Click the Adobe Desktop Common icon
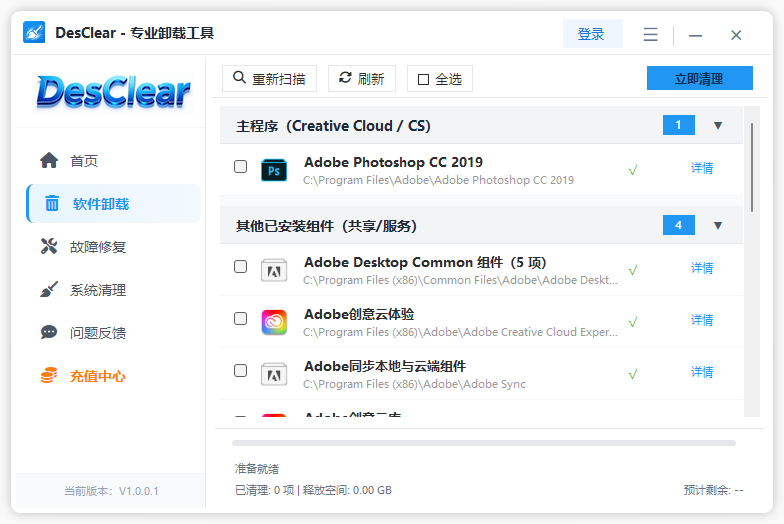Image resolution: width=784 pixels, height=524 pixels. click(x=274, y=270)
